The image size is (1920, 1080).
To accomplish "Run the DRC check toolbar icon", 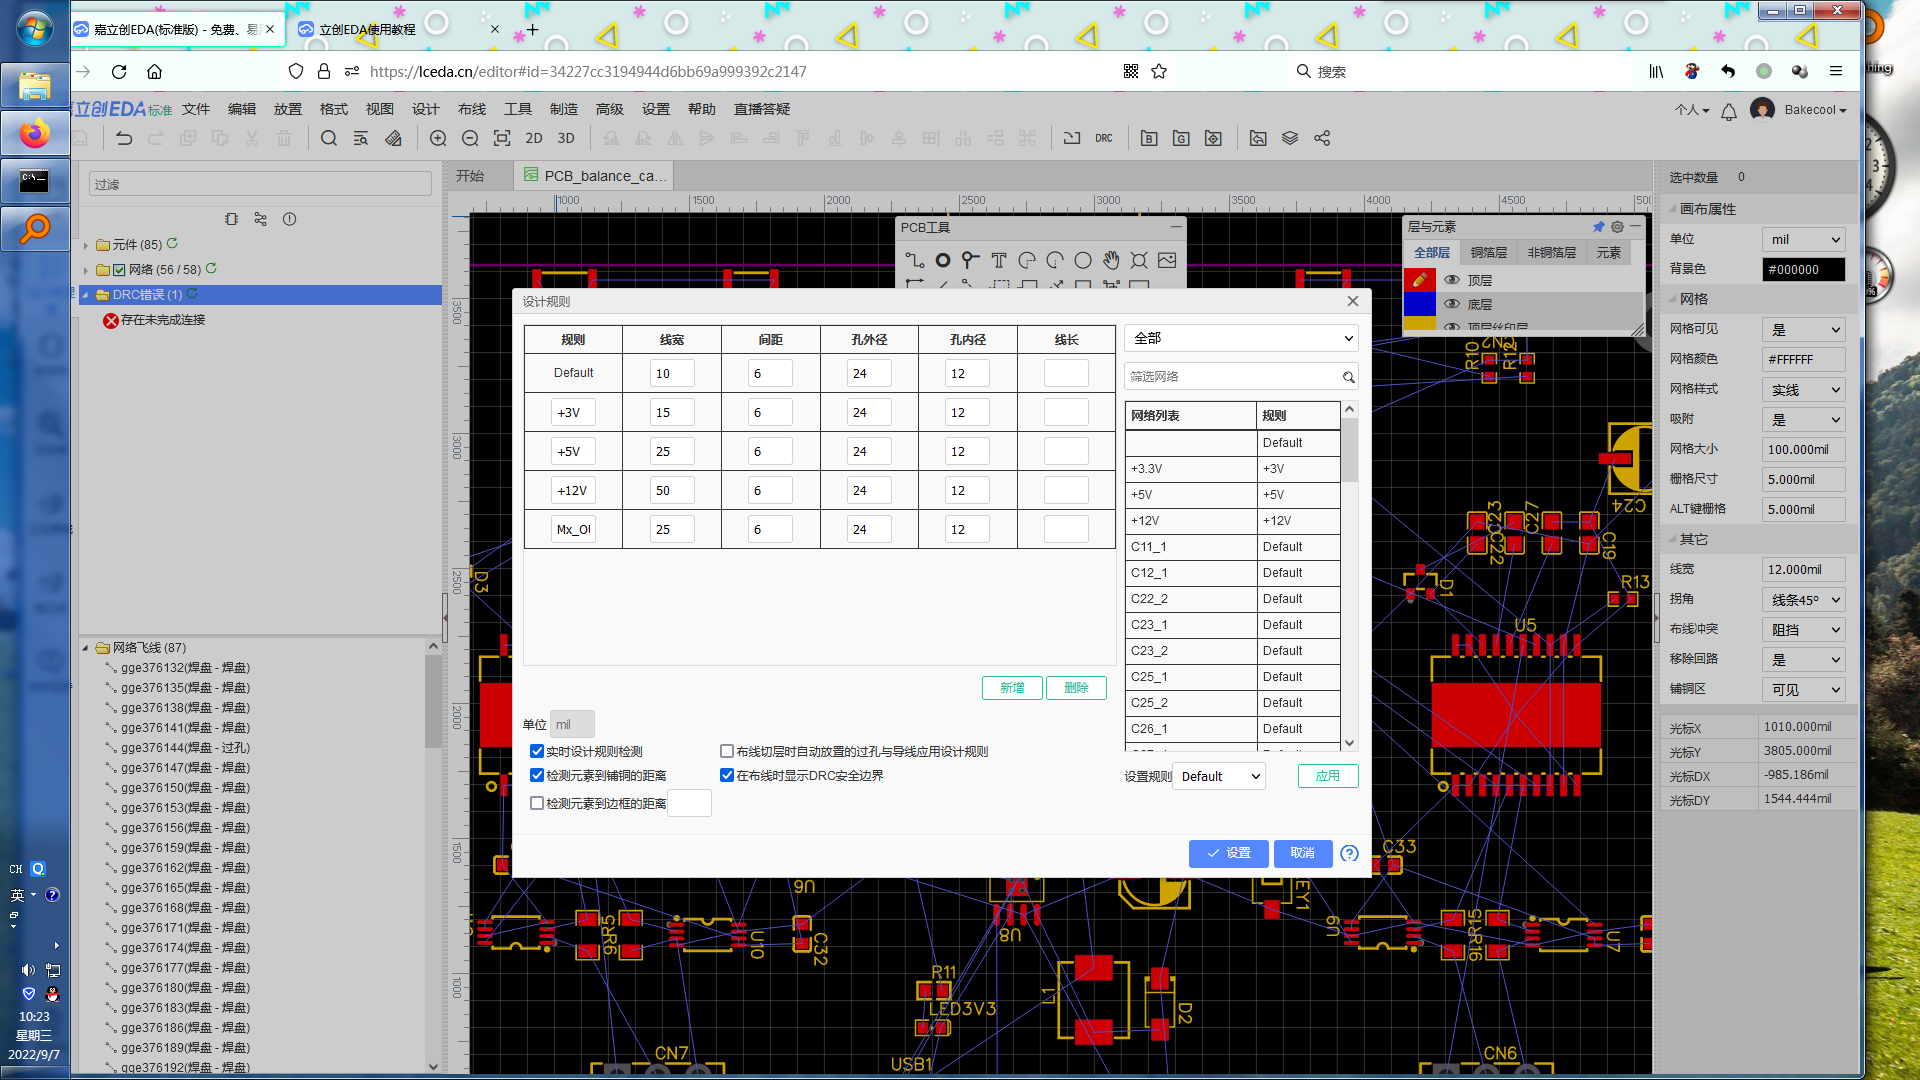I will tap(1104, 138).
